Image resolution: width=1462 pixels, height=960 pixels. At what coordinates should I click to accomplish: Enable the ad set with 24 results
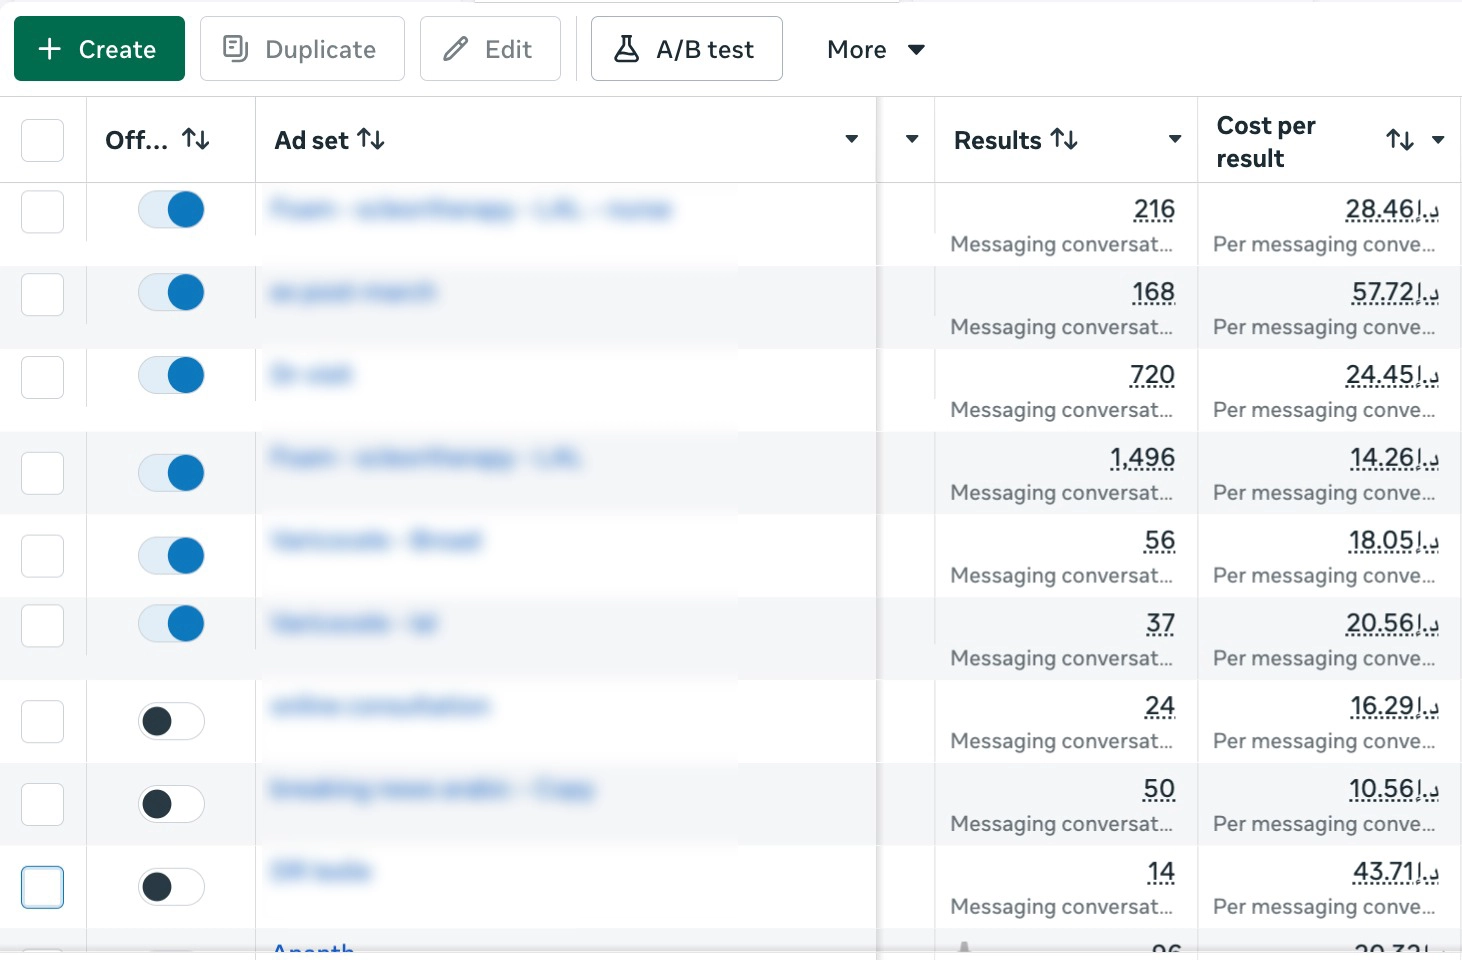pyautogui.click(x=171, y=721)
